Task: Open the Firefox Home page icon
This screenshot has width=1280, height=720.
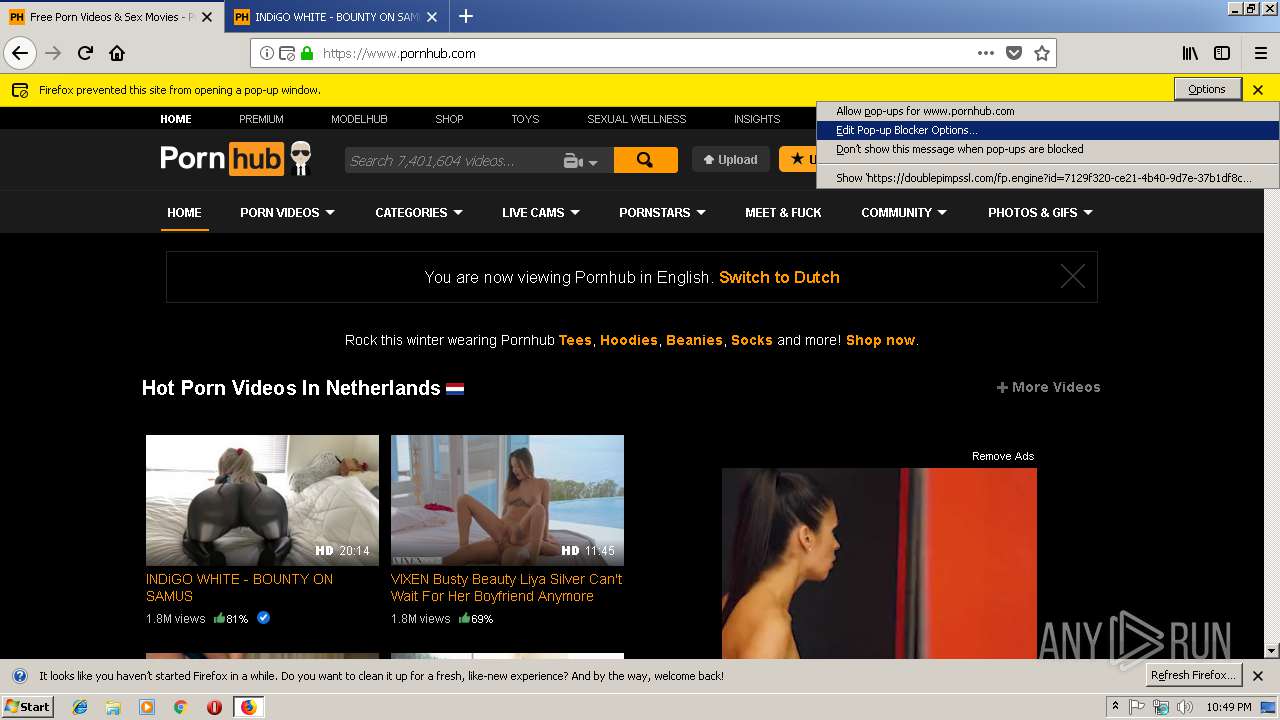Action: click(117, 53)
